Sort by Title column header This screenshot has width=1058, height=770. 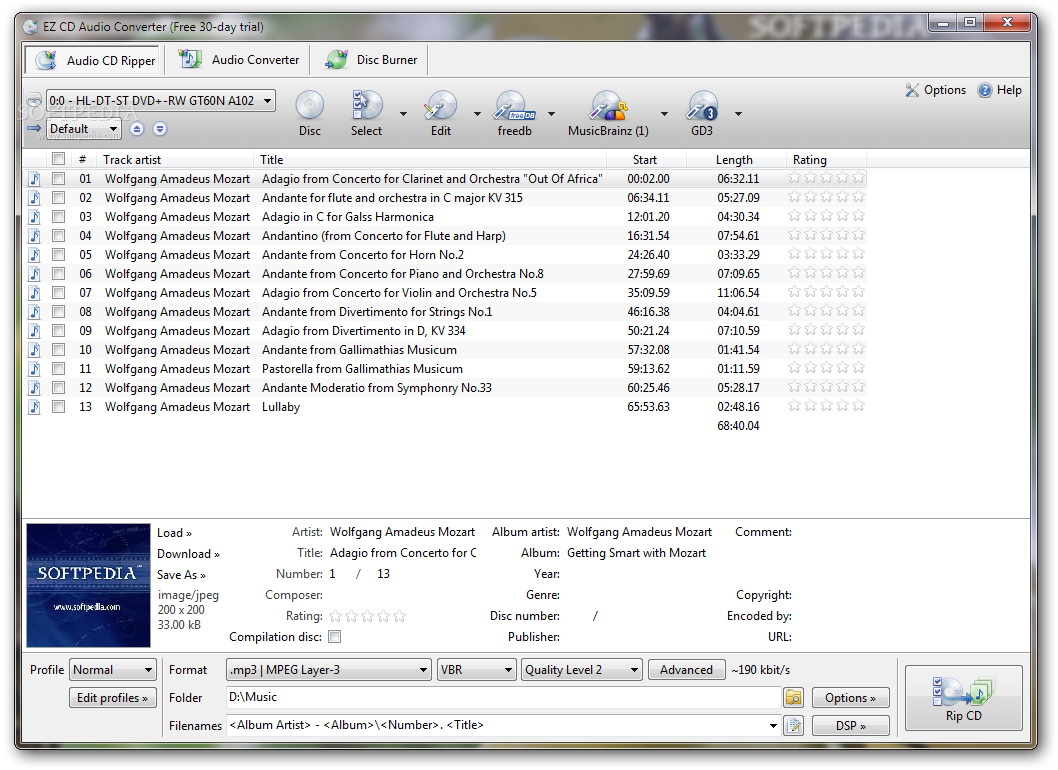pyautogui.click(x=430, y=159)
